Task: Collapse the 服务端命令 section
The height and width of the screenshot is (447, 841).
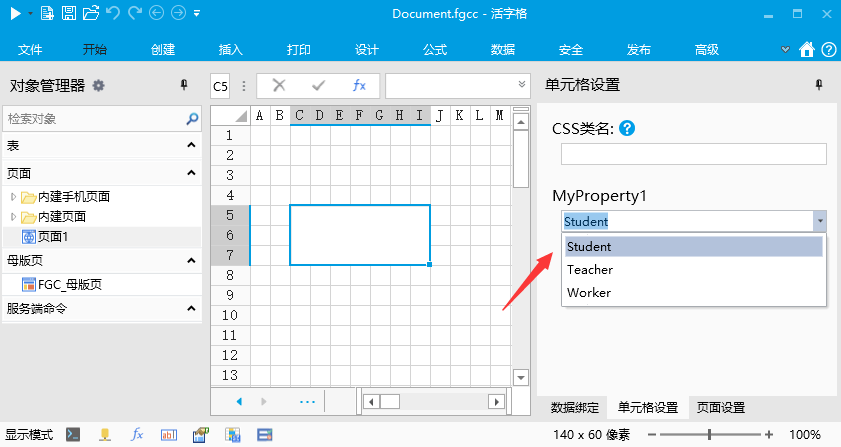Action: pyautogui.click(x=191, y=309)
